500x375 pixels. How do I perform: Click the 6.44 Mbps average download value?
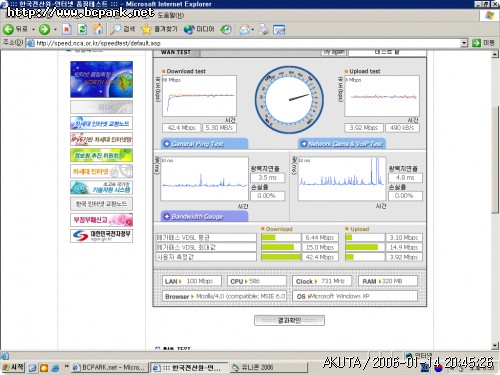320,237
